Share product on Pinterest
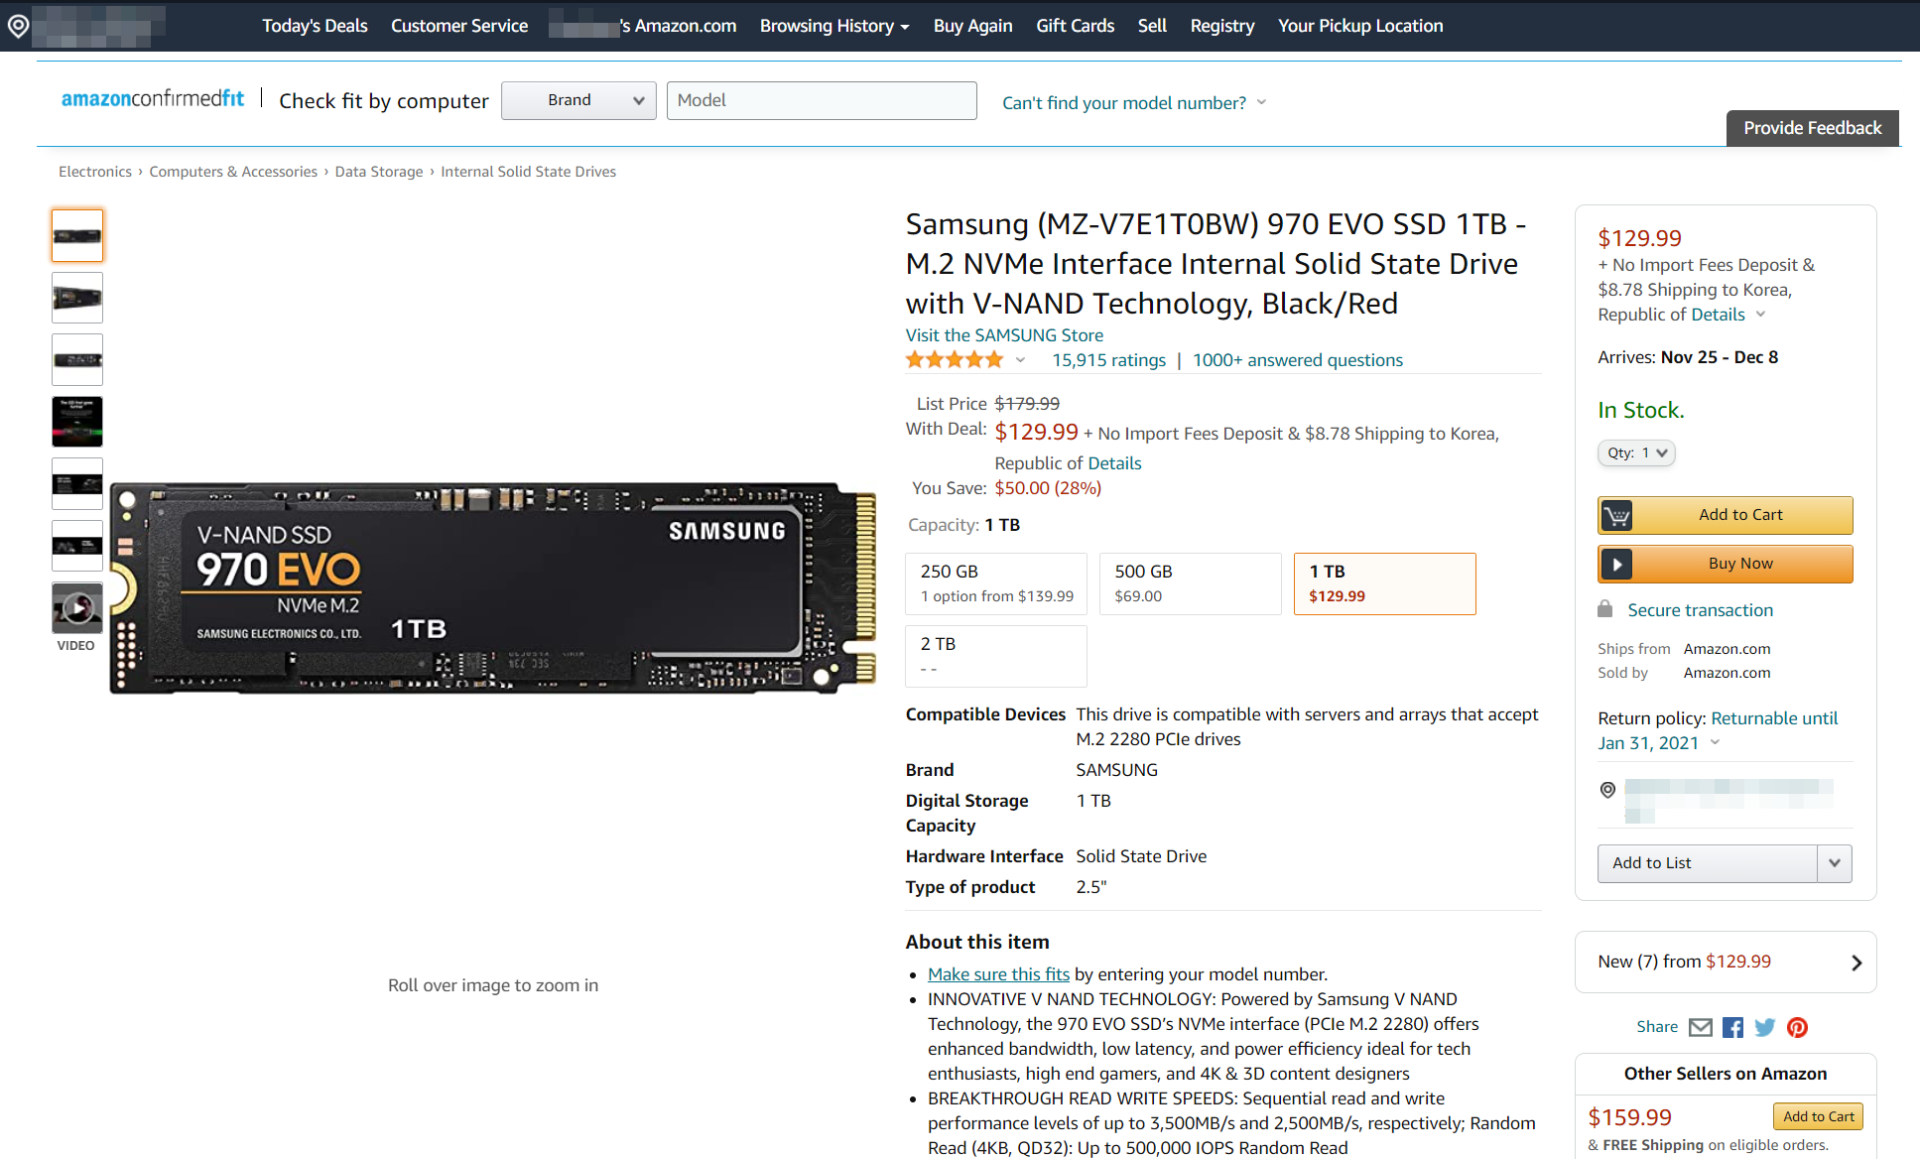This screenshot has width=1920, height=1159. point(1797,1027)
